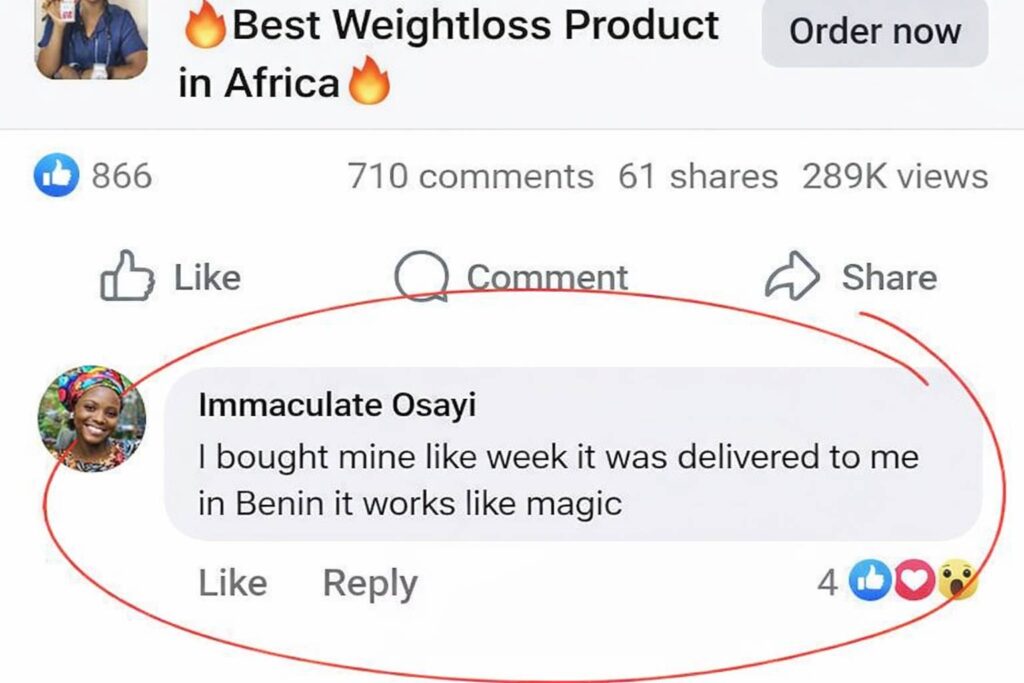Open Immaculate Osayi's profile name link

pos(337,405)
